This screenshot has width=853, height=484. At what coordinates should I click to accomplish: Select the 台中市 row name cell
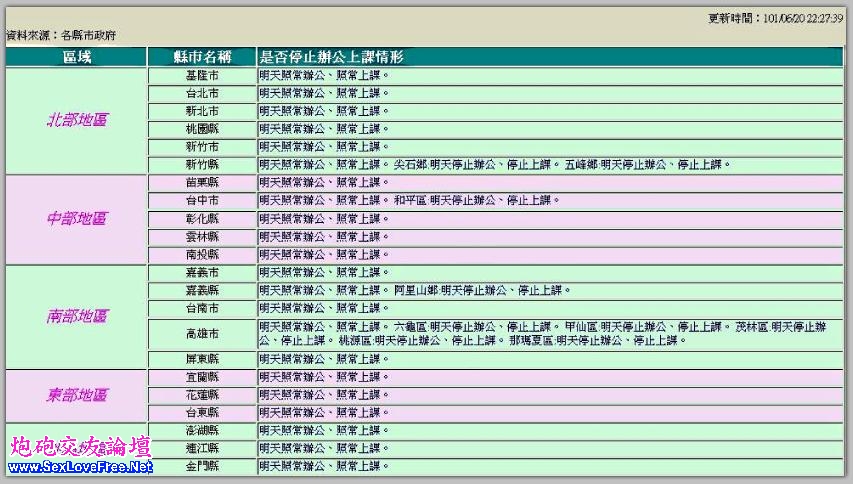202,200
